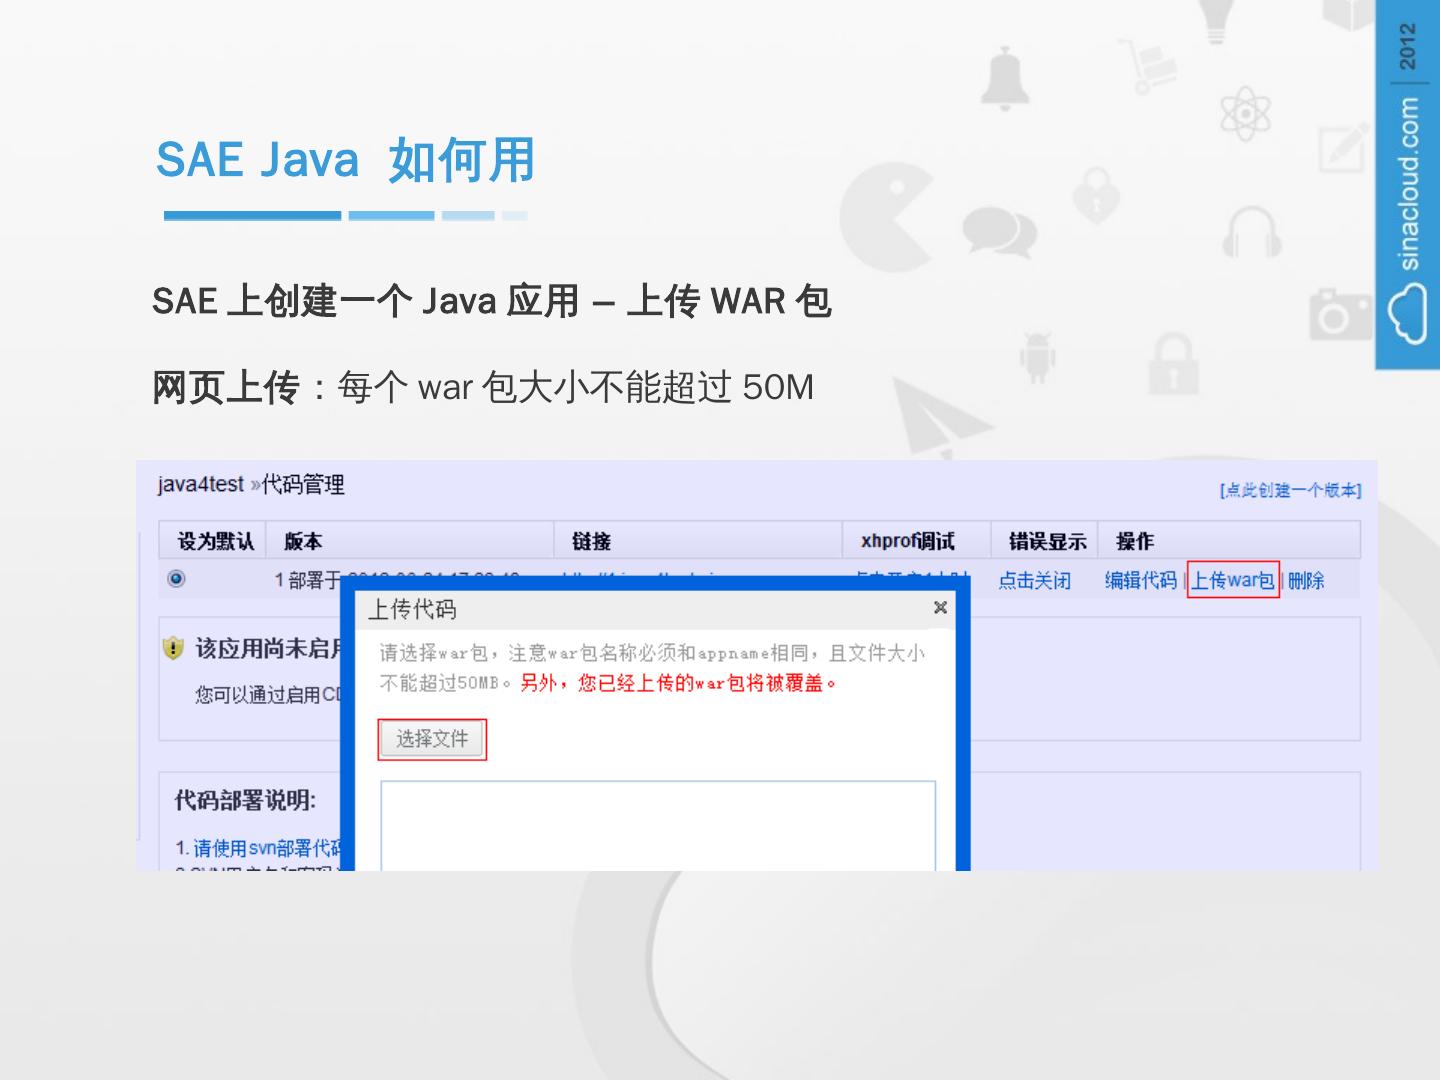The height and width of the screenshot is (1080, 1440).
Task: Click the 删除 link in version row
Action: point(1306,580)
